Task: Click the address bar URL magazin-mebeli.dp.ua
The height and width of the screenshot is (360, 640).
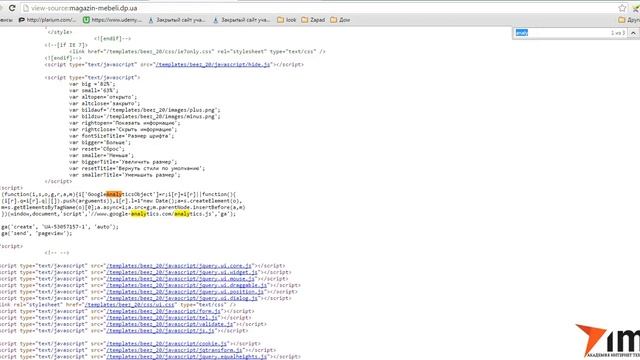Action: pos(103,8)
